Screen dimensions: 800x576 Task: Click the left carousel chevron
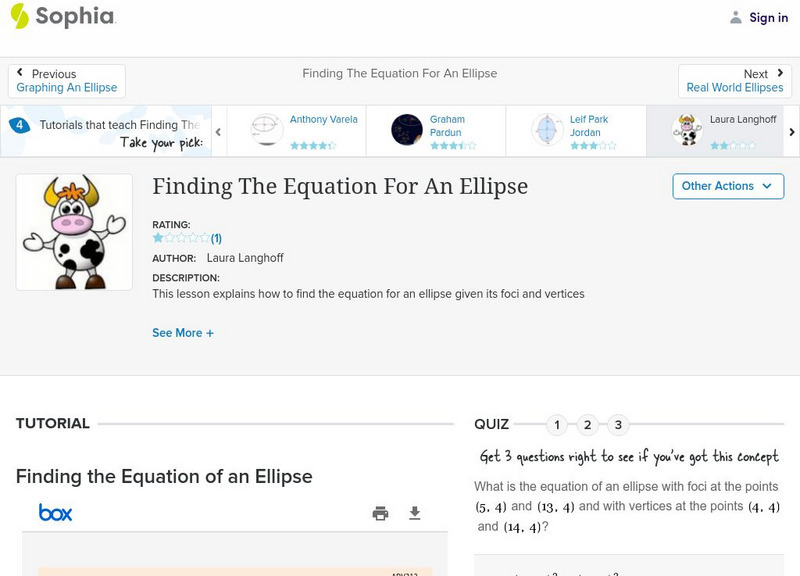[217, 130]
